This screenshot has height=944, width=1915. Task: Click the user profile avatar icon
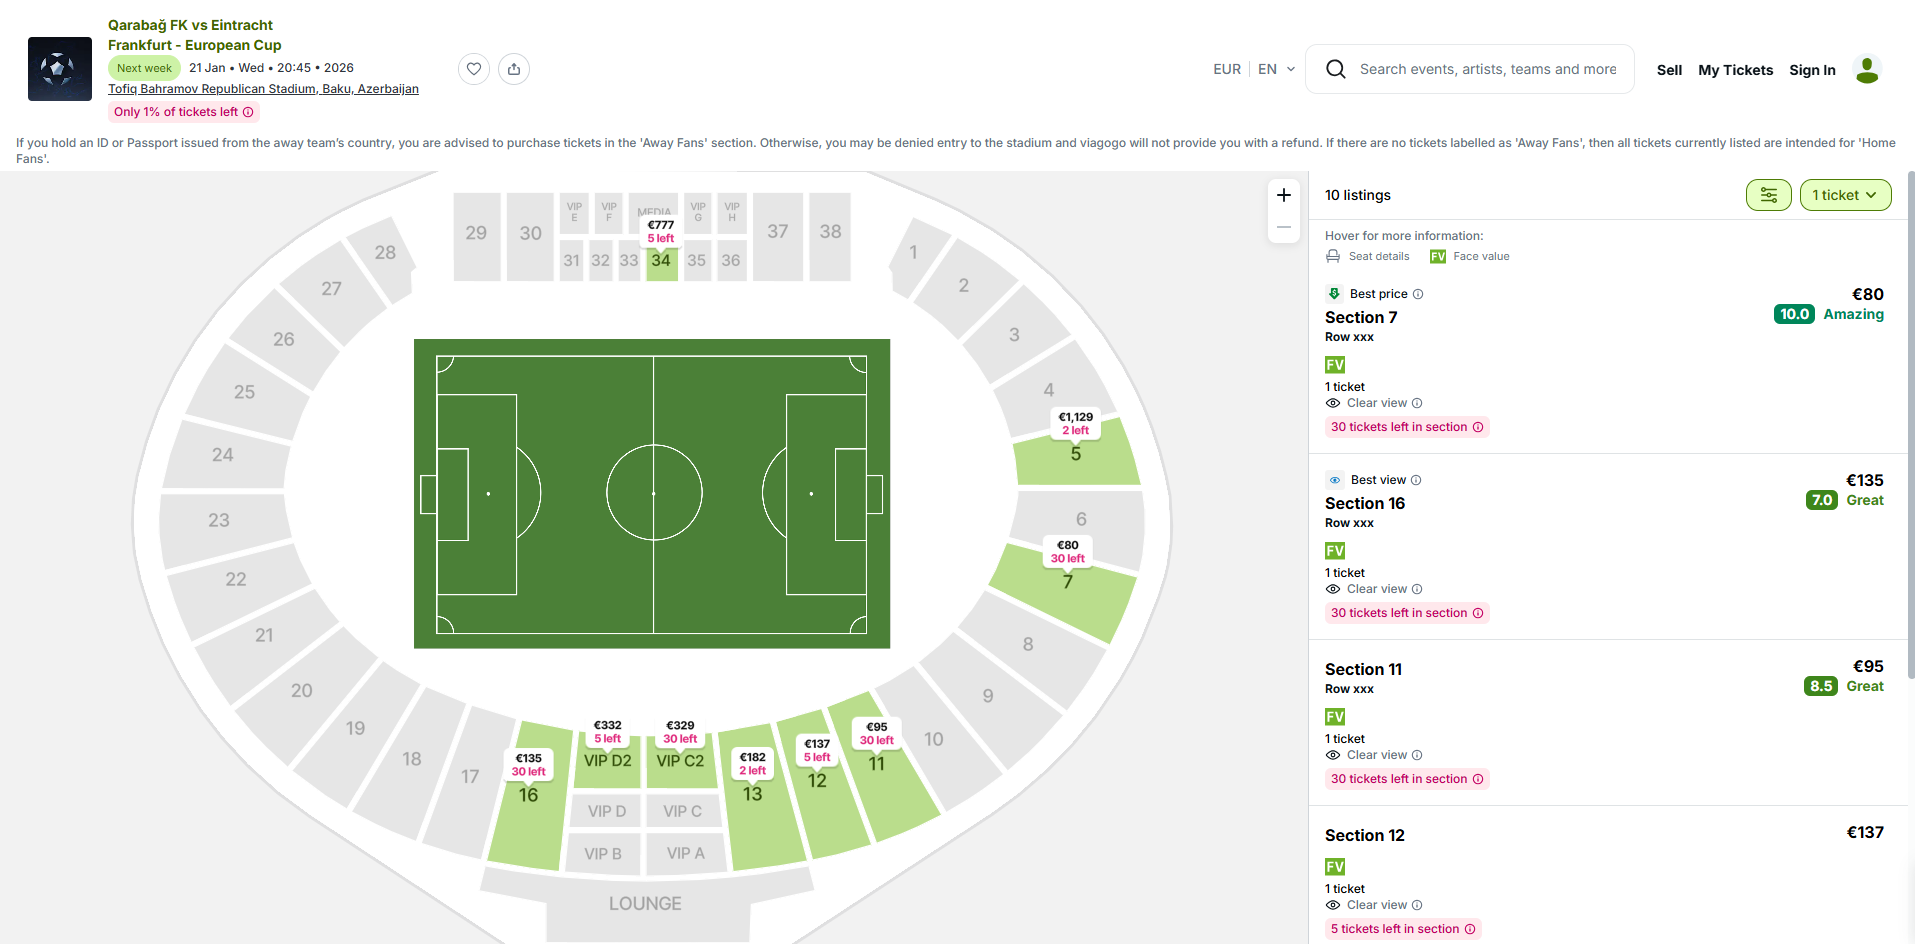pyautogui.click(x=1866, y=69)
